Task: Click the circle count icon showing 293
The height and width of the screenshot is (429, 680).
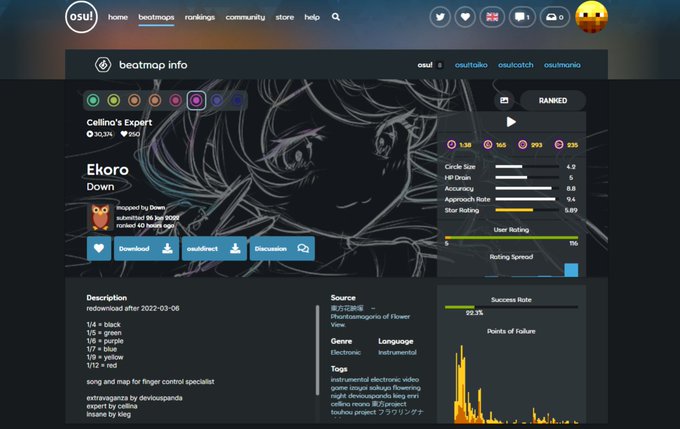Action: [x=523, y=144]
